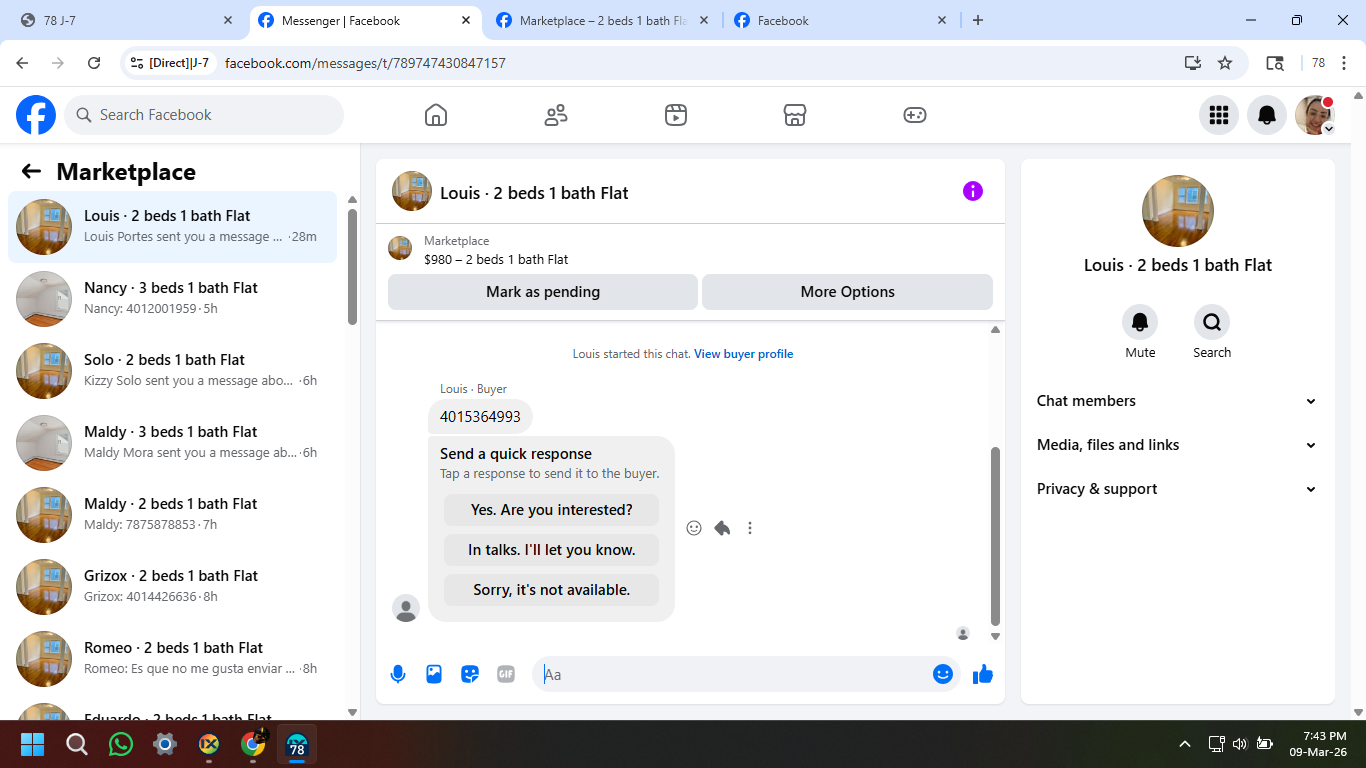Open Solo 2 beds 1 bath chat
1366x768 pixels.
tap(173, 371)
